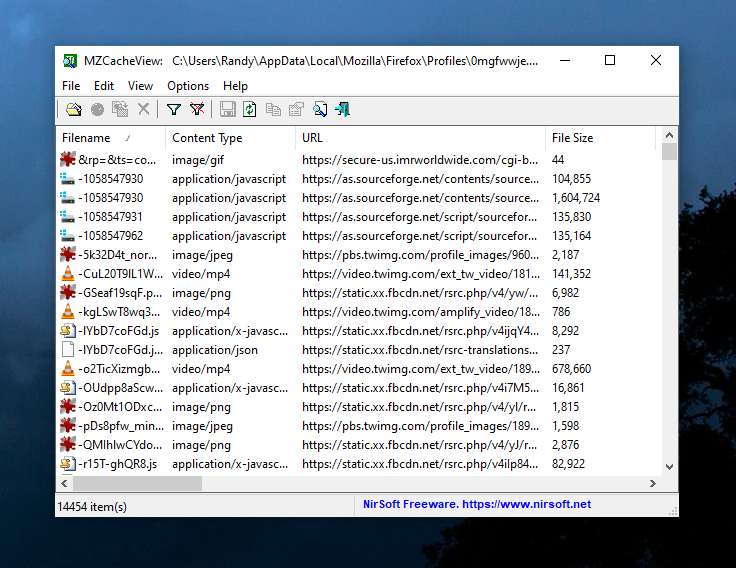The width and height of the screenshot is (736, 568).
Task: Click VLC cone icon of -CuL20T9IL1W... row
Action: point(68,274)
